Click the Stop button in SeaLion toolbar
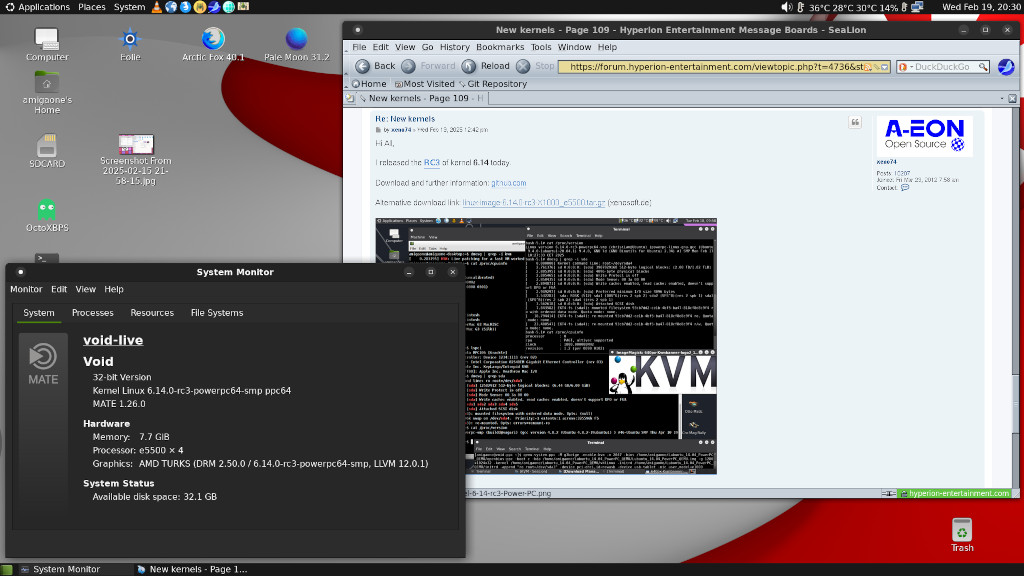 536,66
